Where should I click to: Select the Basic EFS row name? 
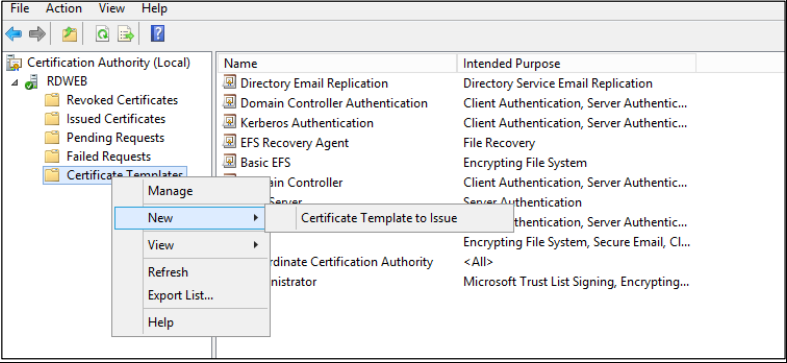(266, 163)
